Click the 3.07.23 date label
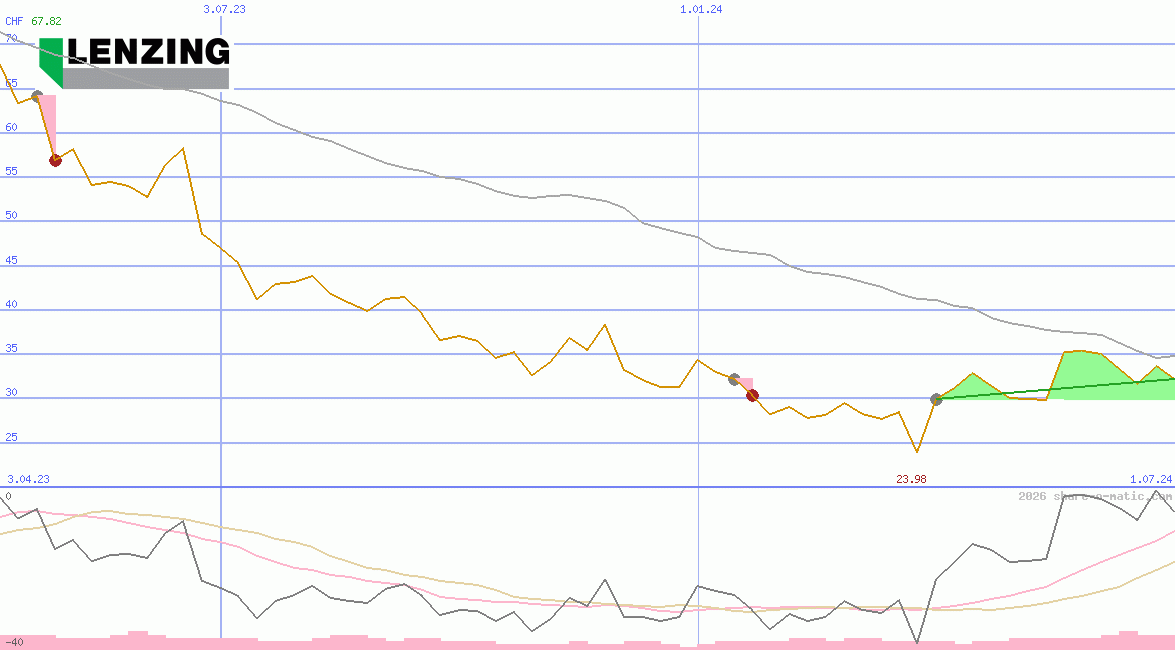The height and width of the screenshot is (650, 1175). (x=224, y=9)
